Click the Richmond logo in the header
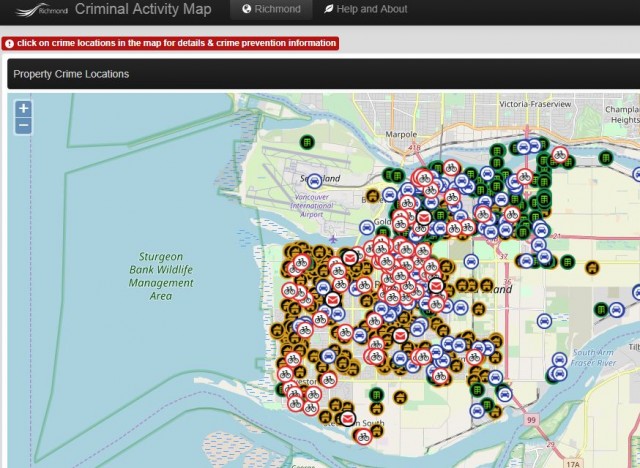The image size is (640, 468). [42, 10]
